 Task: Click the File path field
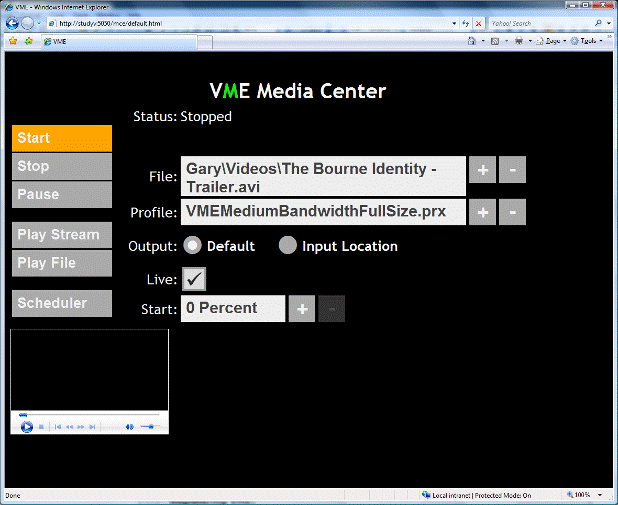(323, 176)
